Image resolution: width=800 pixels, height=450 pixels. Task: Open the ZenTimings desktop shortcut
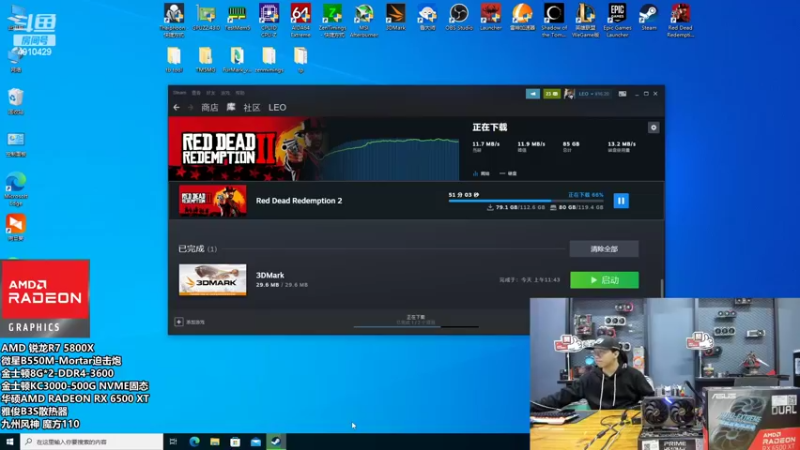[332, 20]
